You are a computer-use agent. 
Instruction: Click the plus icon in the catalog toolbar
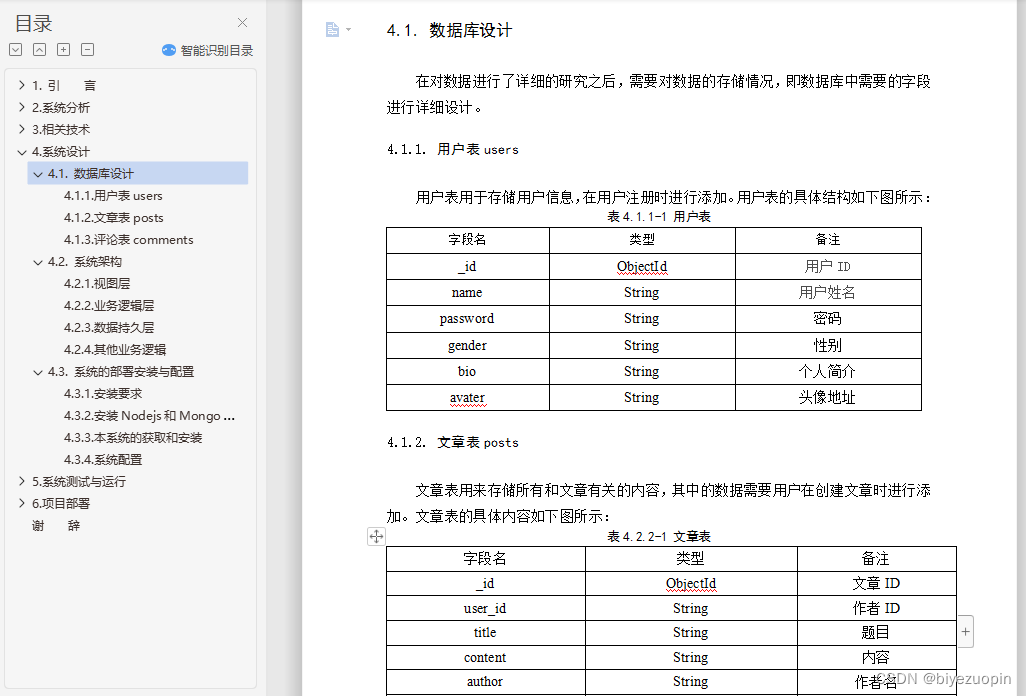[x=63, y=49]
